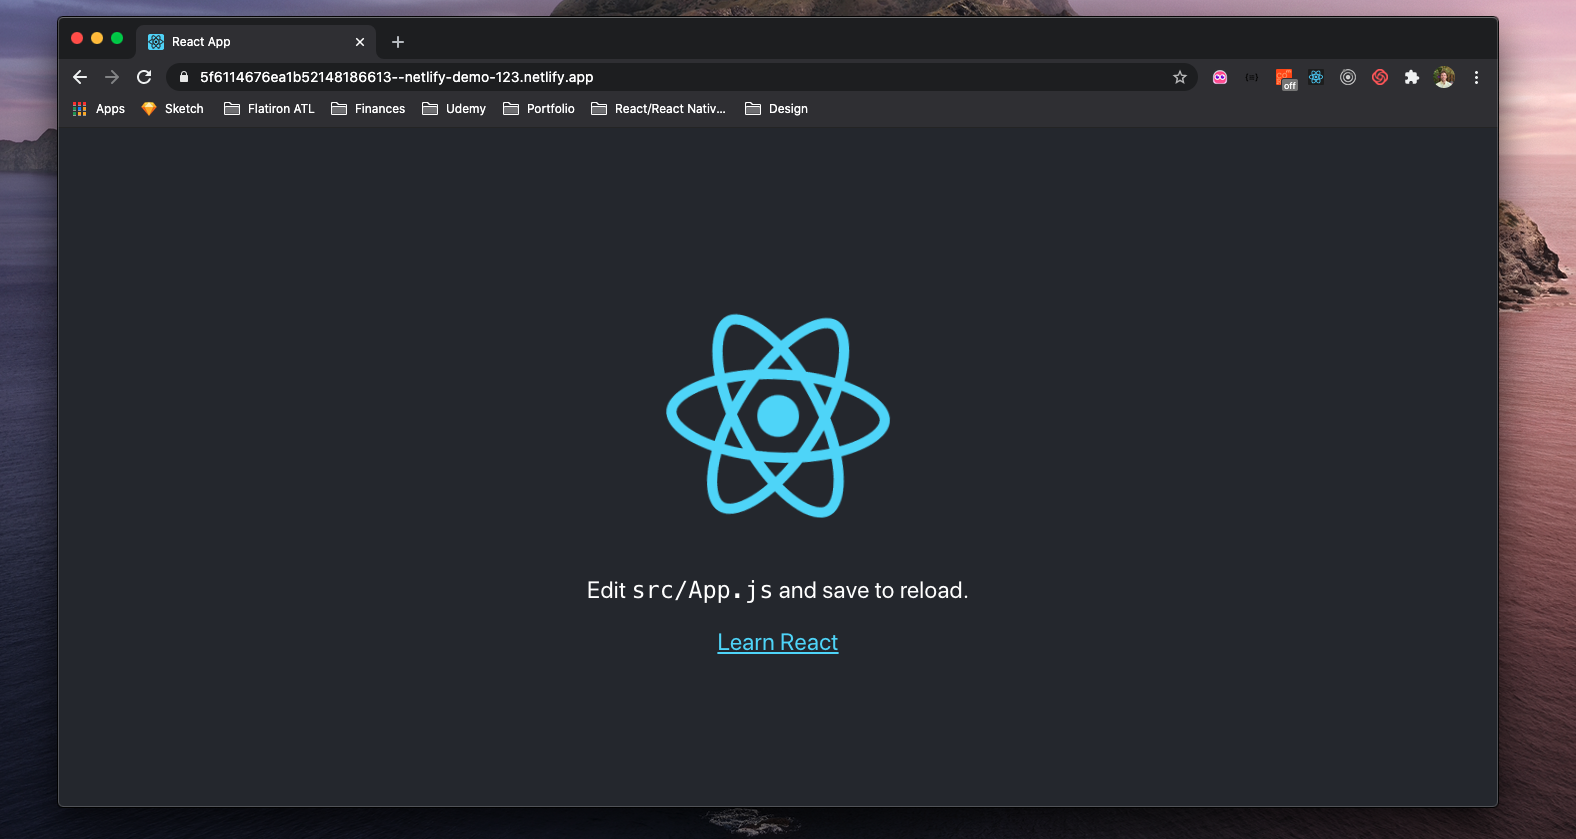Expand the Design bookmark folder
Screen dimensions: 1576x839
click(x=776, y=109)
